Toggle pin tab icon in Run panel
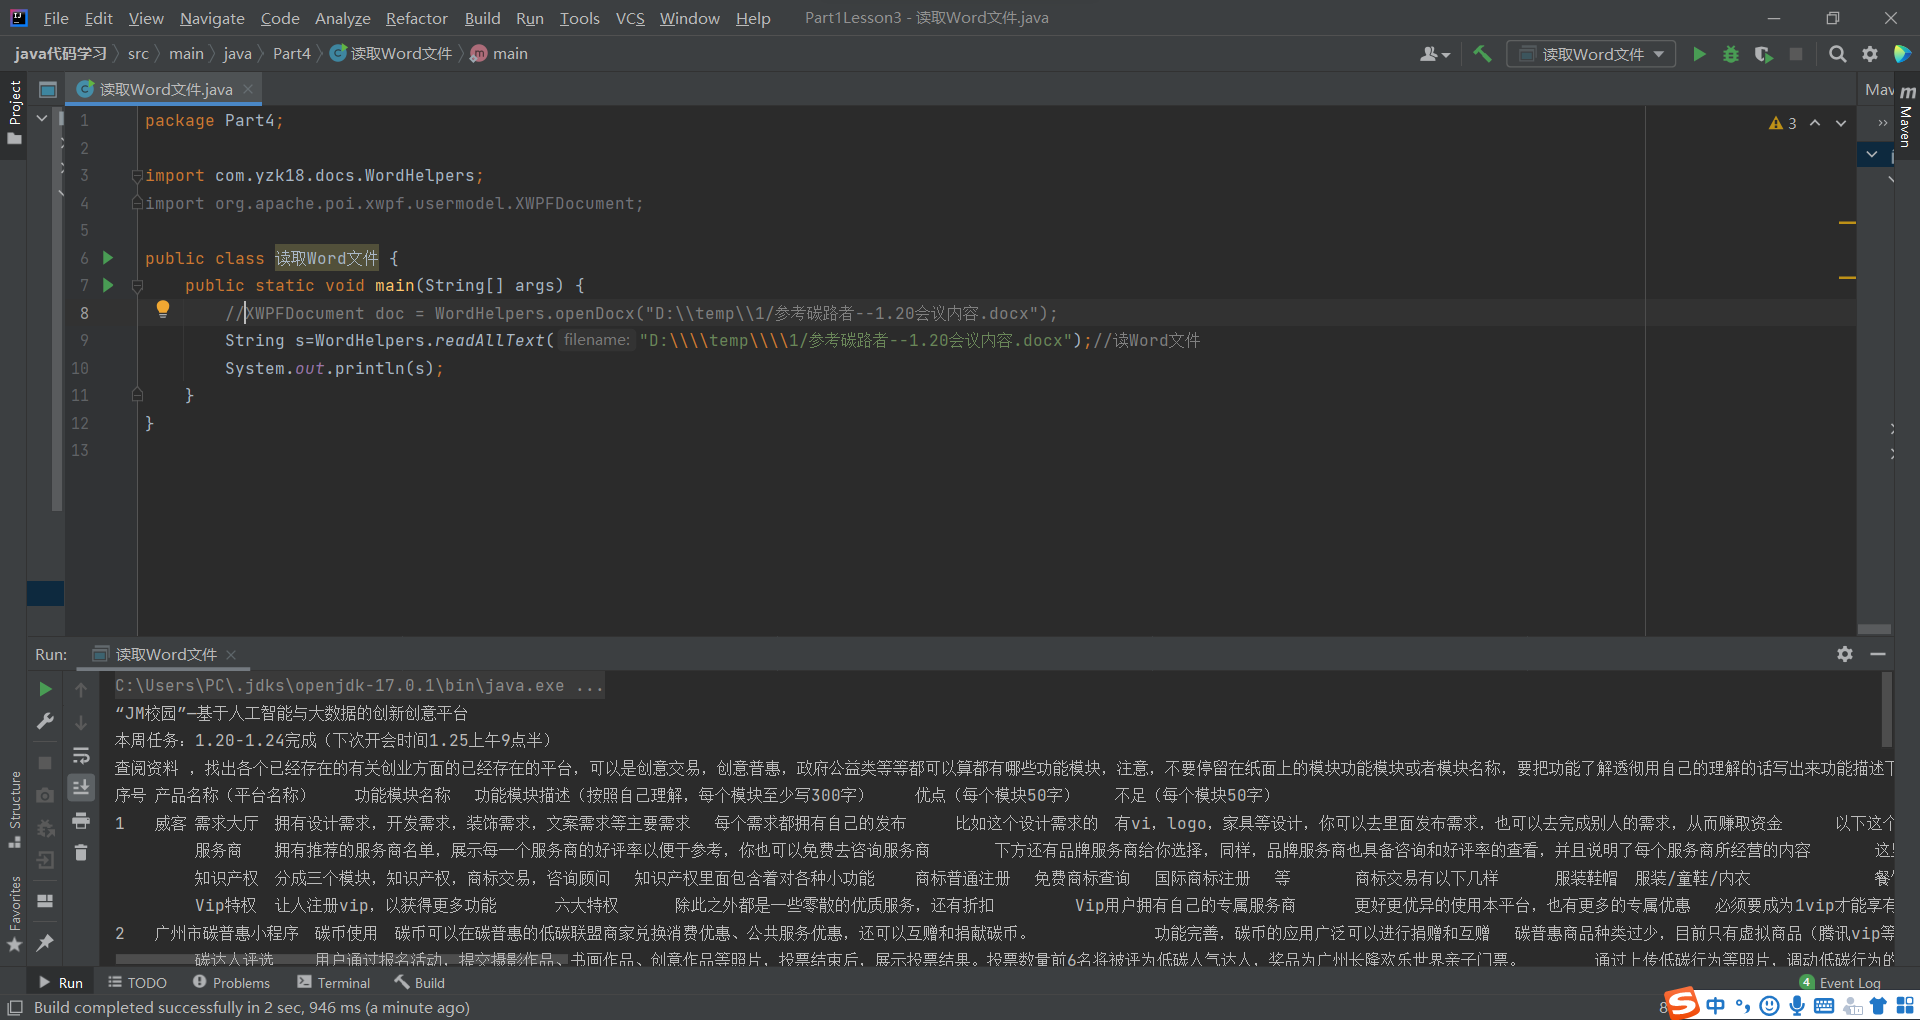Screen dimensions: 1920x1020 pos(45,942)
